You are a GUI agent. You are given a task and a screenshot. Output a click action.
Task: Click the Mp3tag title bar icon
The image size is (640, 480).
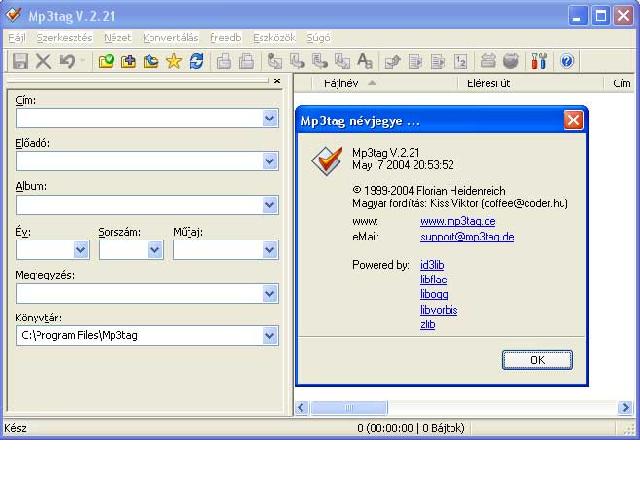click(x=14, y=15)
